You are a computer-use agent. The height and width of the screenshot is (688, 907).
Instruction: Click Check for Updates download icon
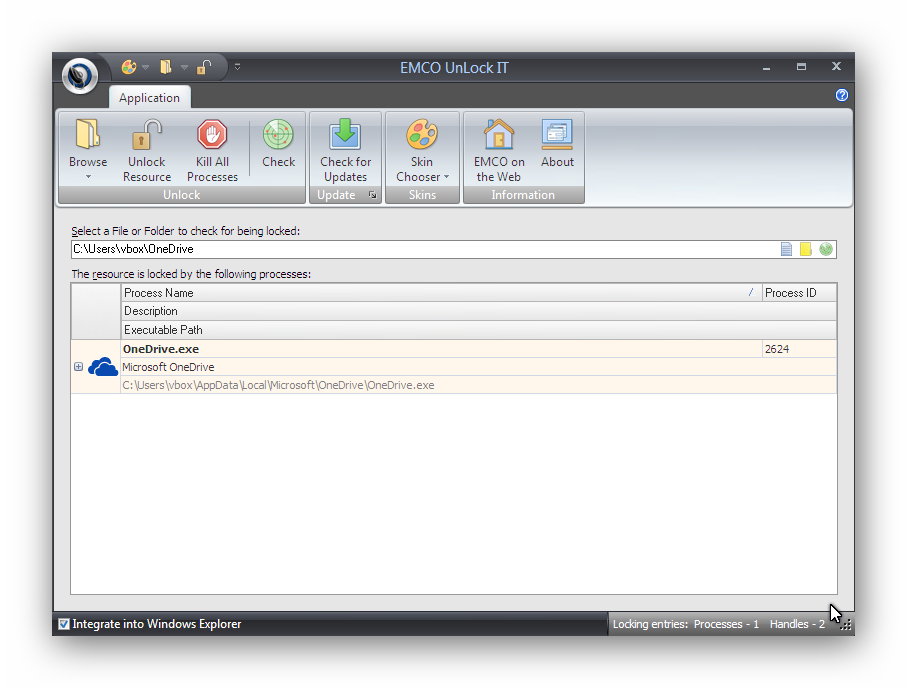(x=345, y=135)
